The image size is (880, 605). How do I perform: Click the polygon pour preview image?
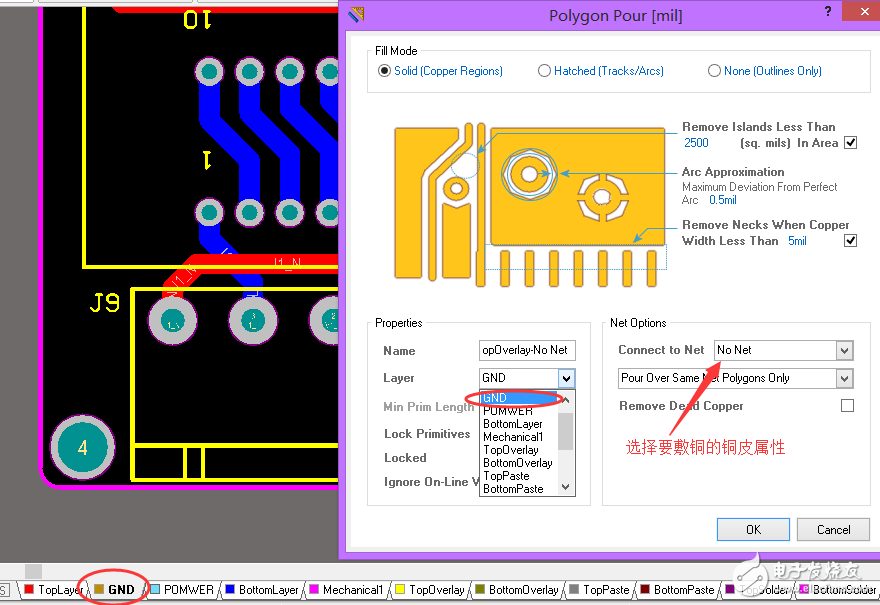click(530, 205)
